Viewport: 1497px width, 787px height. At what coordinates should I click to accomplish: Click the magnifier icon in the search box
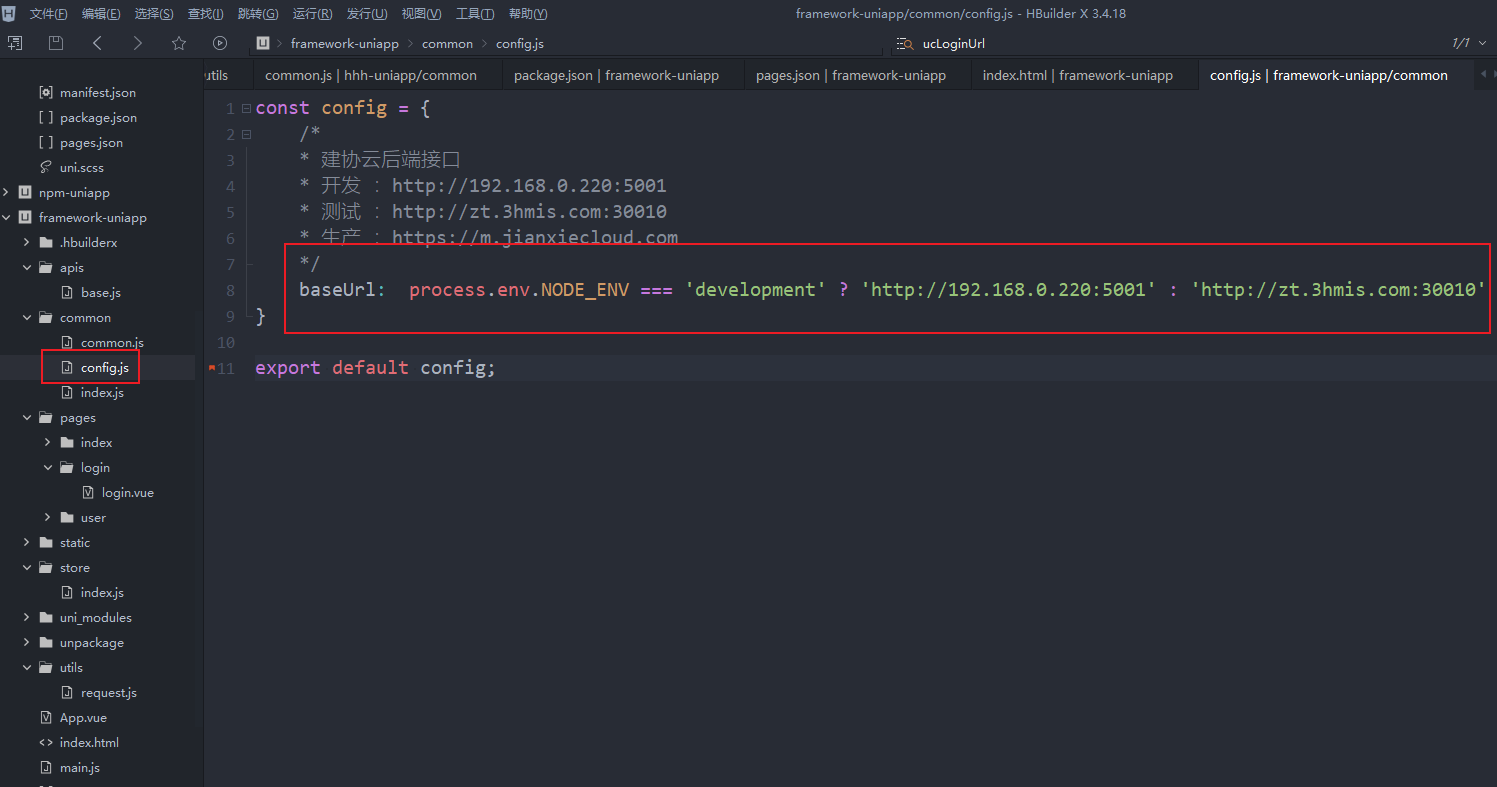(905, 43)
